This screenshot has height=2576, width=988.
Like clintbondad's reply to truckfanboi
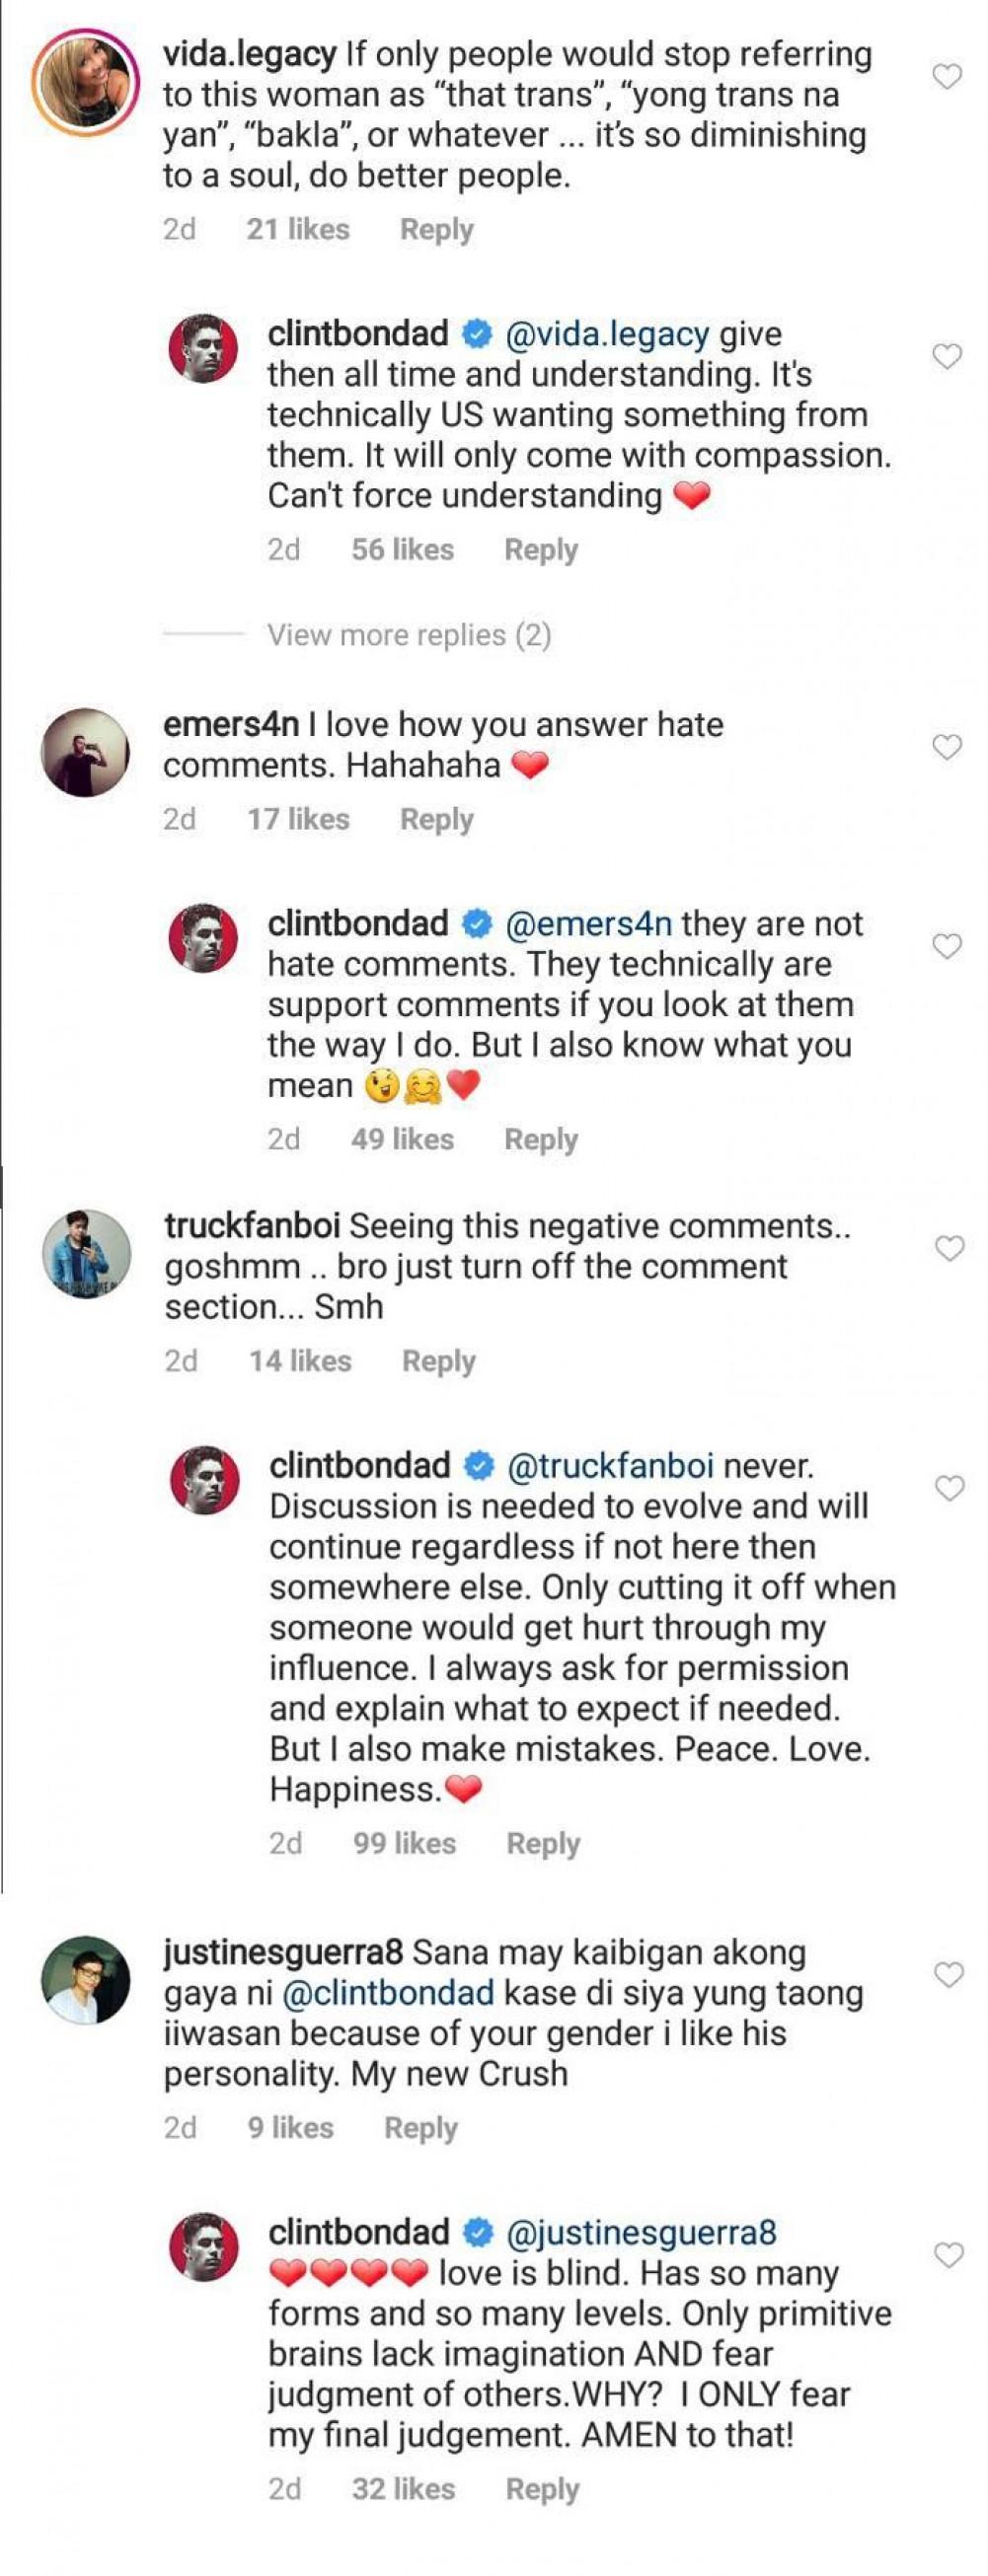pos(948,1489)
